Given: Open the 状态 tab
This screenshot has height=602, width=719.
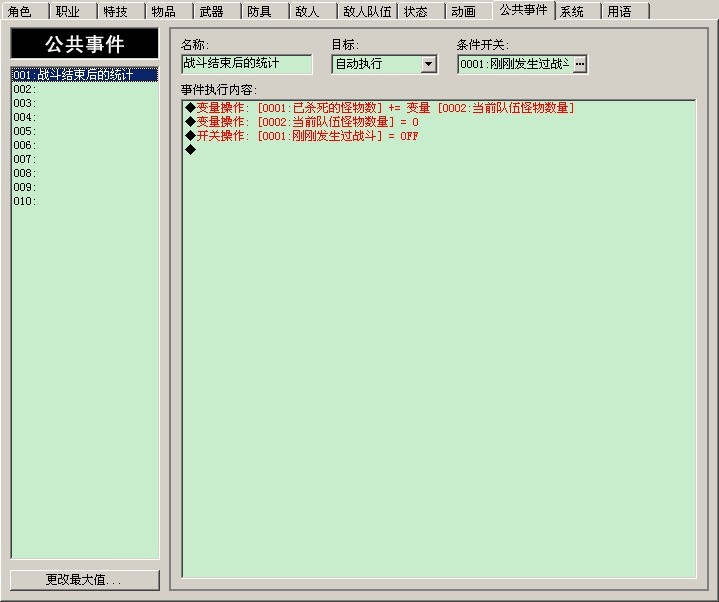Looking at the screenshot, I should [x=421, y=11].
